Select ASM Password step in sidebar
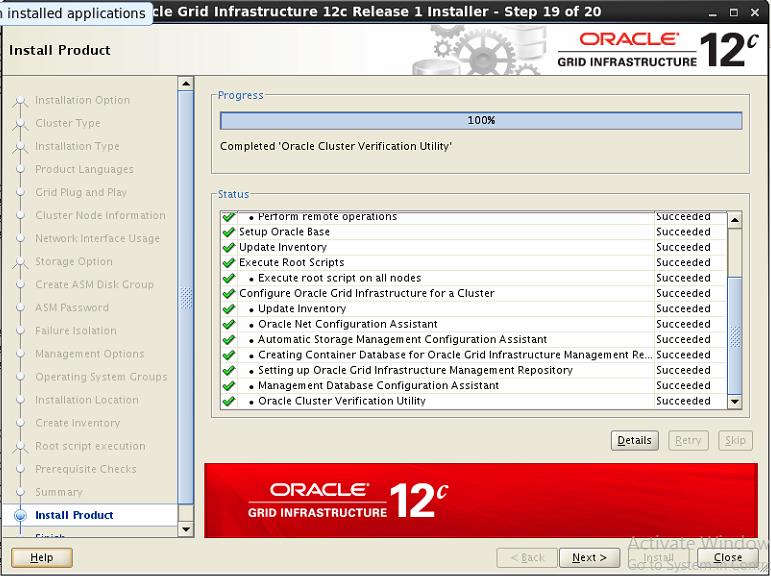The height and width of the screenshot is (576, 771). 72,307
